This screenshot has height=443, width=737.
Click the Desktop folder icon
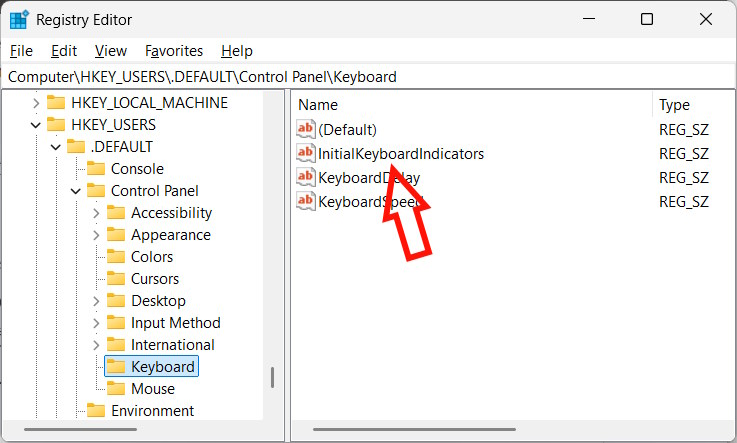coord(116,301)
